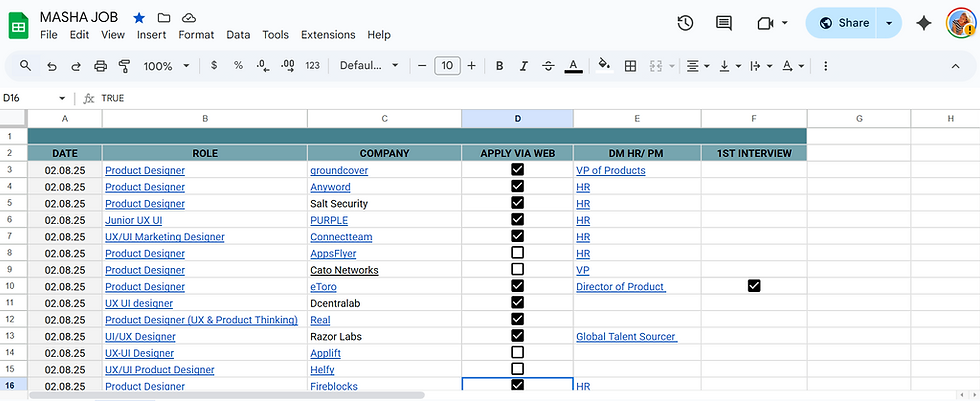This screenshot has height=401, width=980.
Task: Open the text rotation dropdown
Action: (792, 66)
